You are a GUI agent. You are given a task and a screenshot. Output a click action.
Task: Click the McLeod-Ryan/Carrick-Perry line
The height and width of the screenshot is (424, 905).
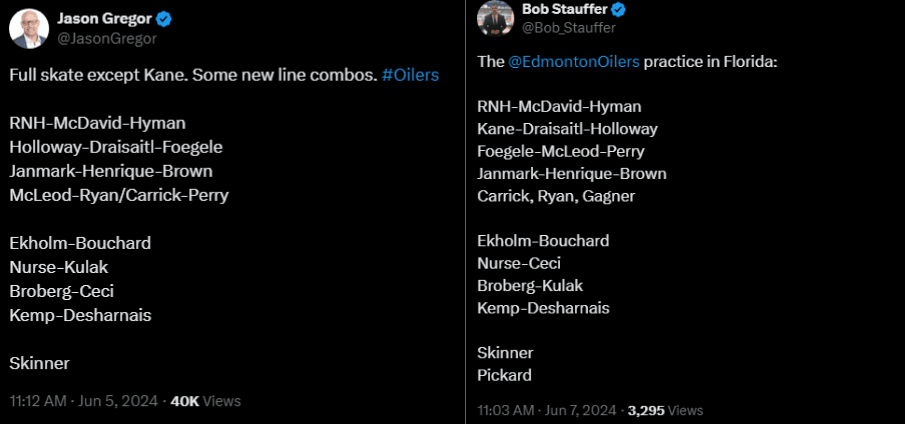pos(119,195)
